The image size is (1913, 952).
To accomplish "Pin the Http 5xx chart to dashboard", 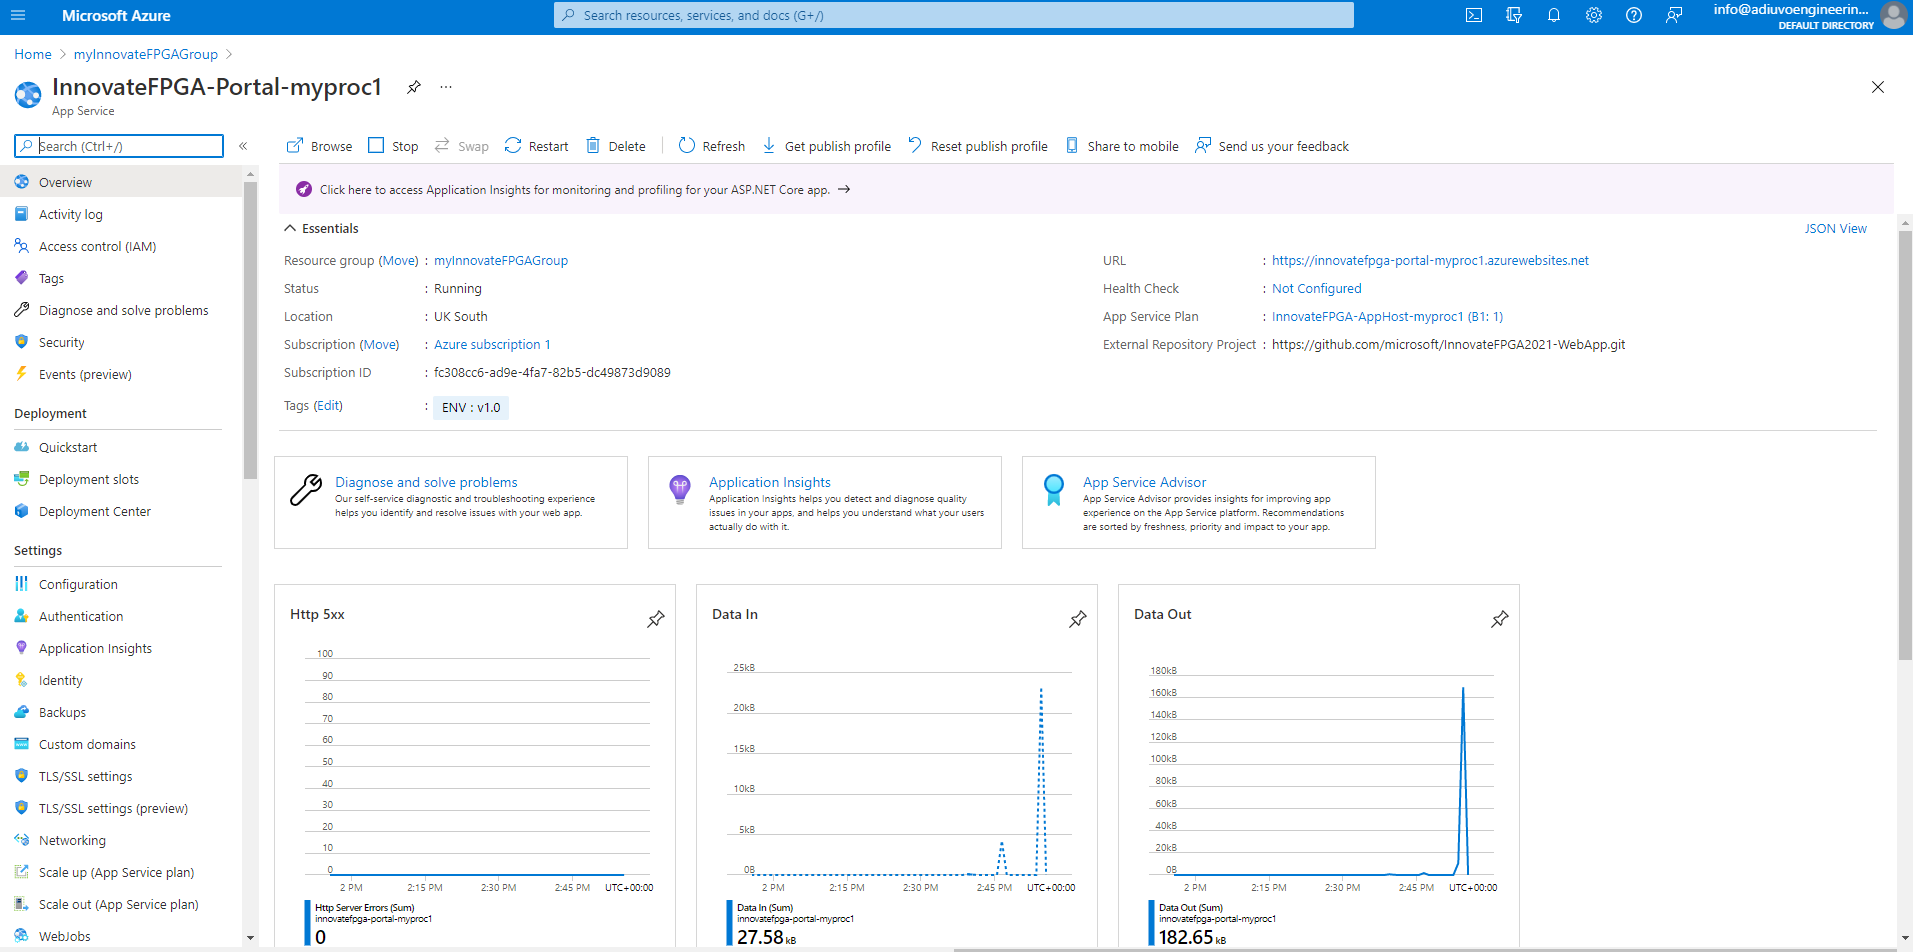I will [656, 619].
